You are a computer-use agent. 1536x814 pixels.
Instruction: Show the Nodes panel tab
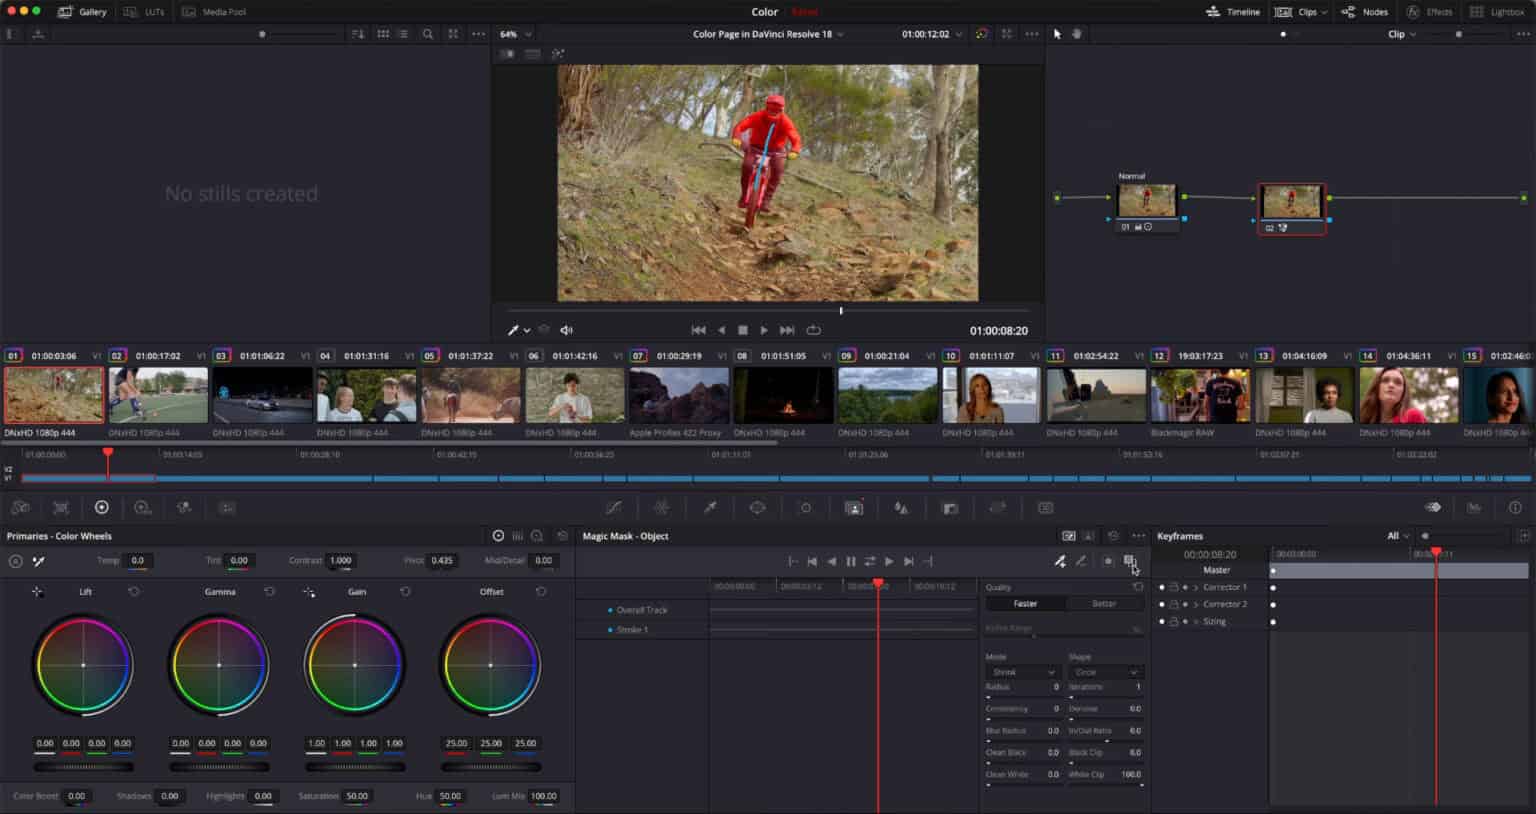click(x=1365, y=12)
